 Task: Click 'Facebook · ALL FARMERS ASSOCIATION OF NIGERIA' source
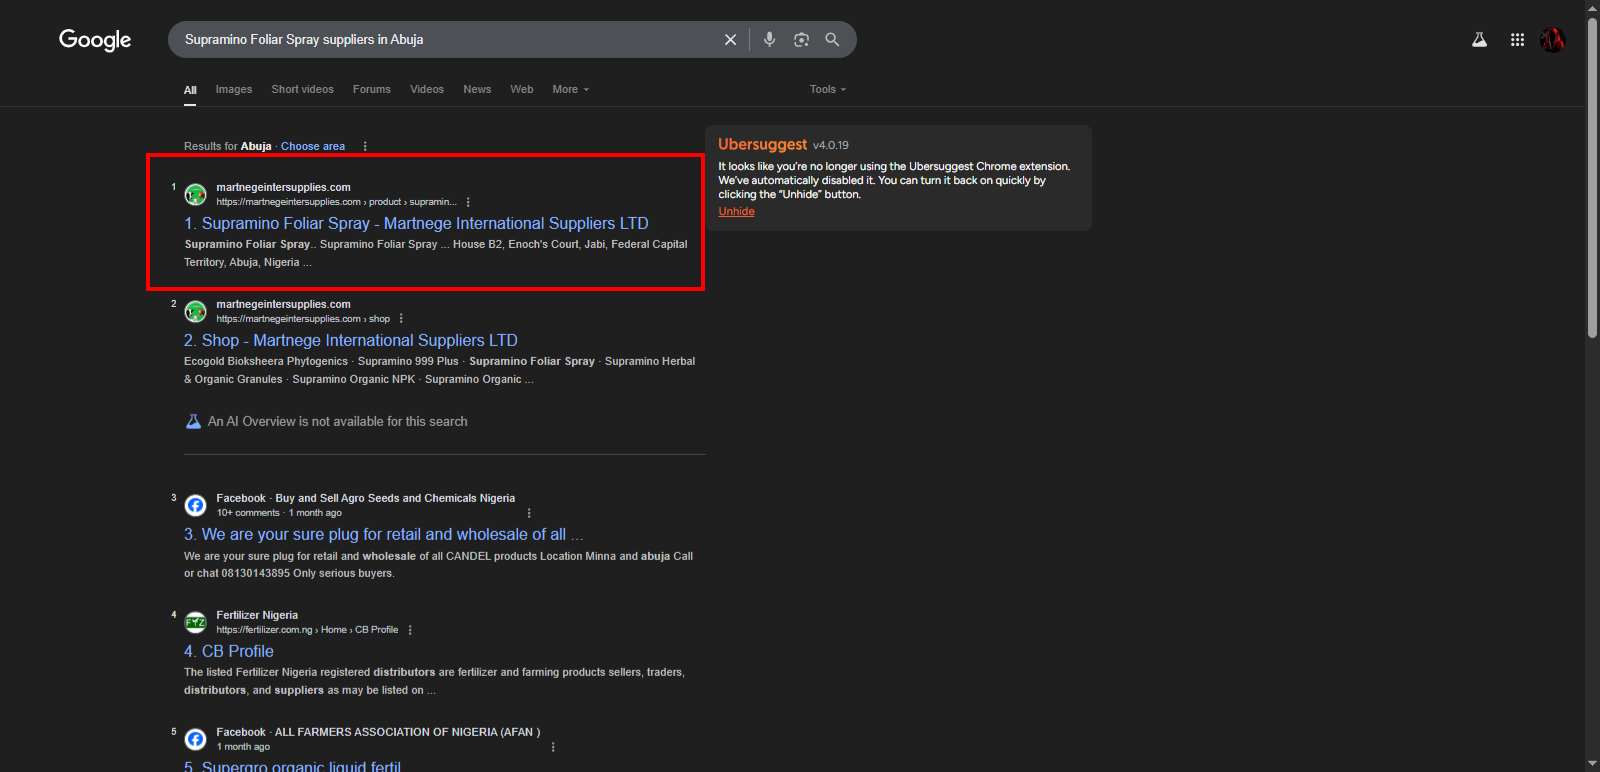click(x=378, y=732)
